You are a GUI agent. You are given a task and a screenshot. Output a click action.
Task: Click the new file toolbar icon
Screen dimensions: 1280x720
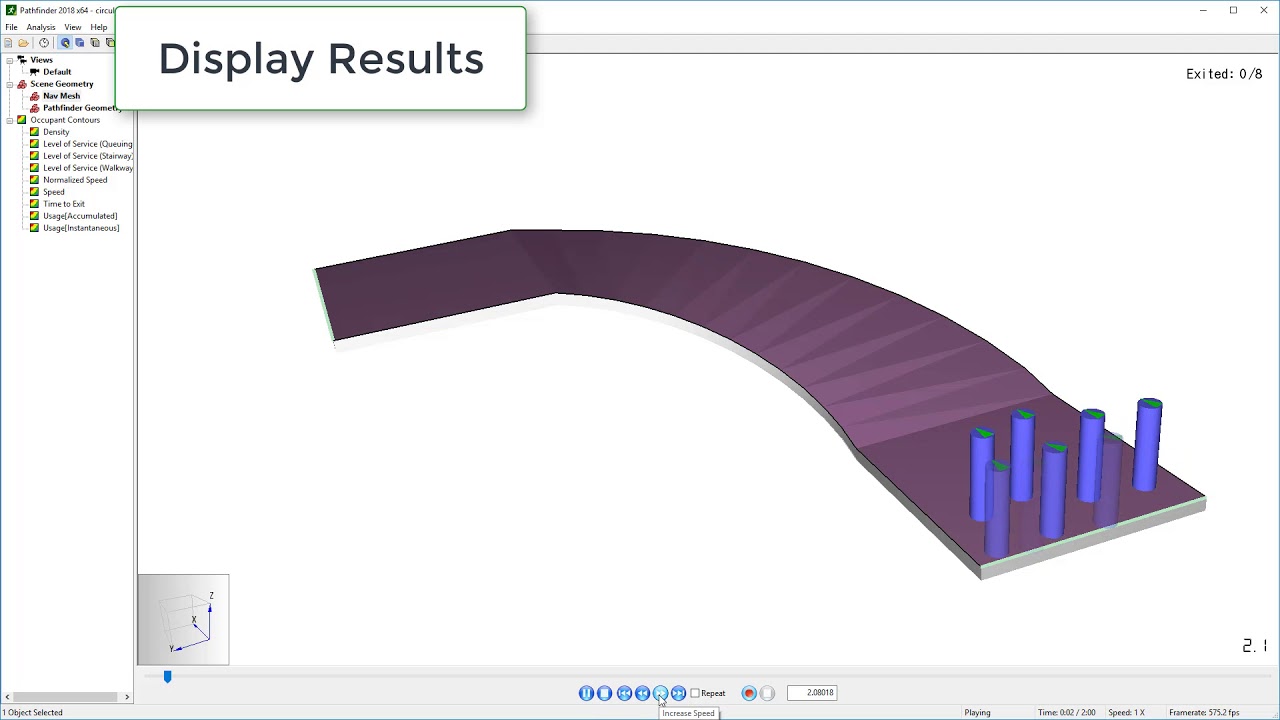pos(8,43)
